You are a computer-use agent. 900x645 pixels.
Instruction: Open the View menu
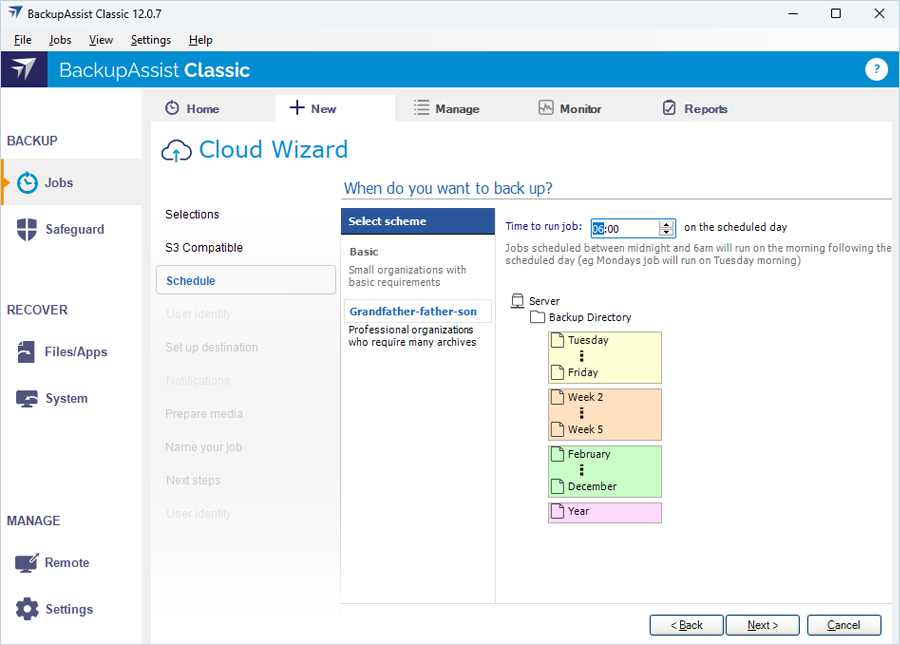point(100,40)
